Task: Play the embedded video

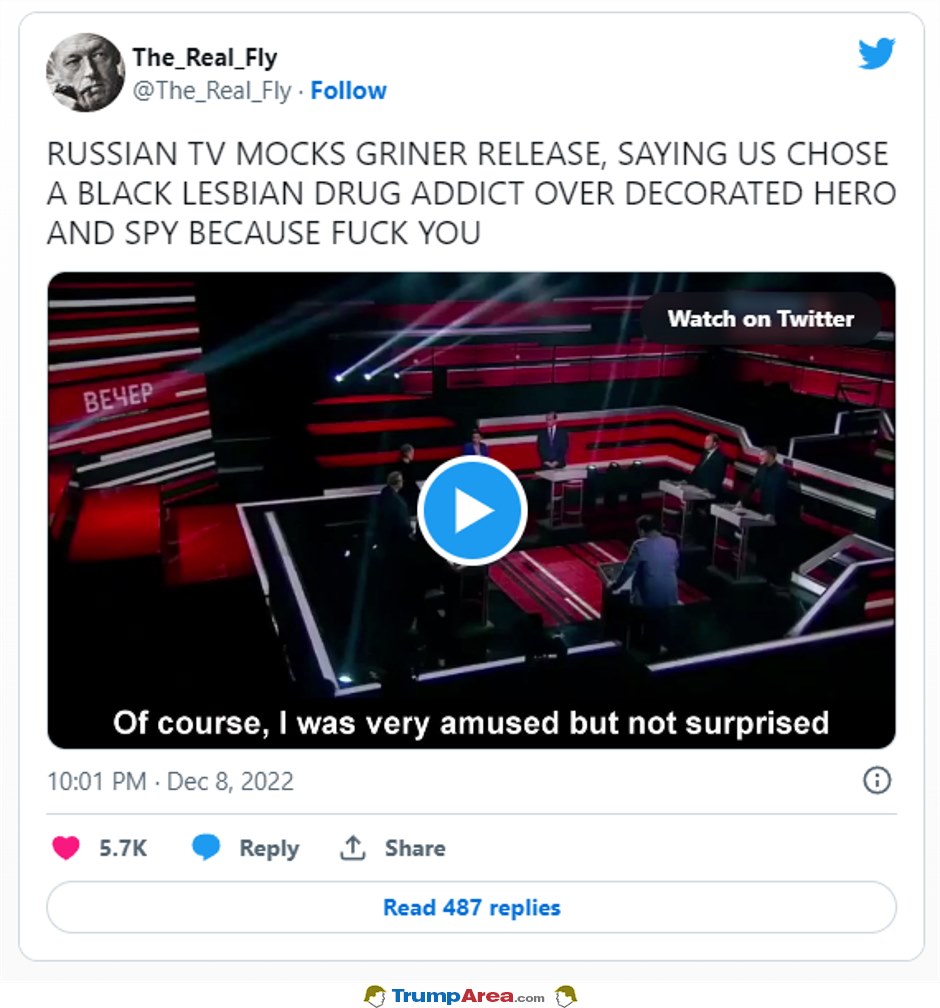Action: 471,511
